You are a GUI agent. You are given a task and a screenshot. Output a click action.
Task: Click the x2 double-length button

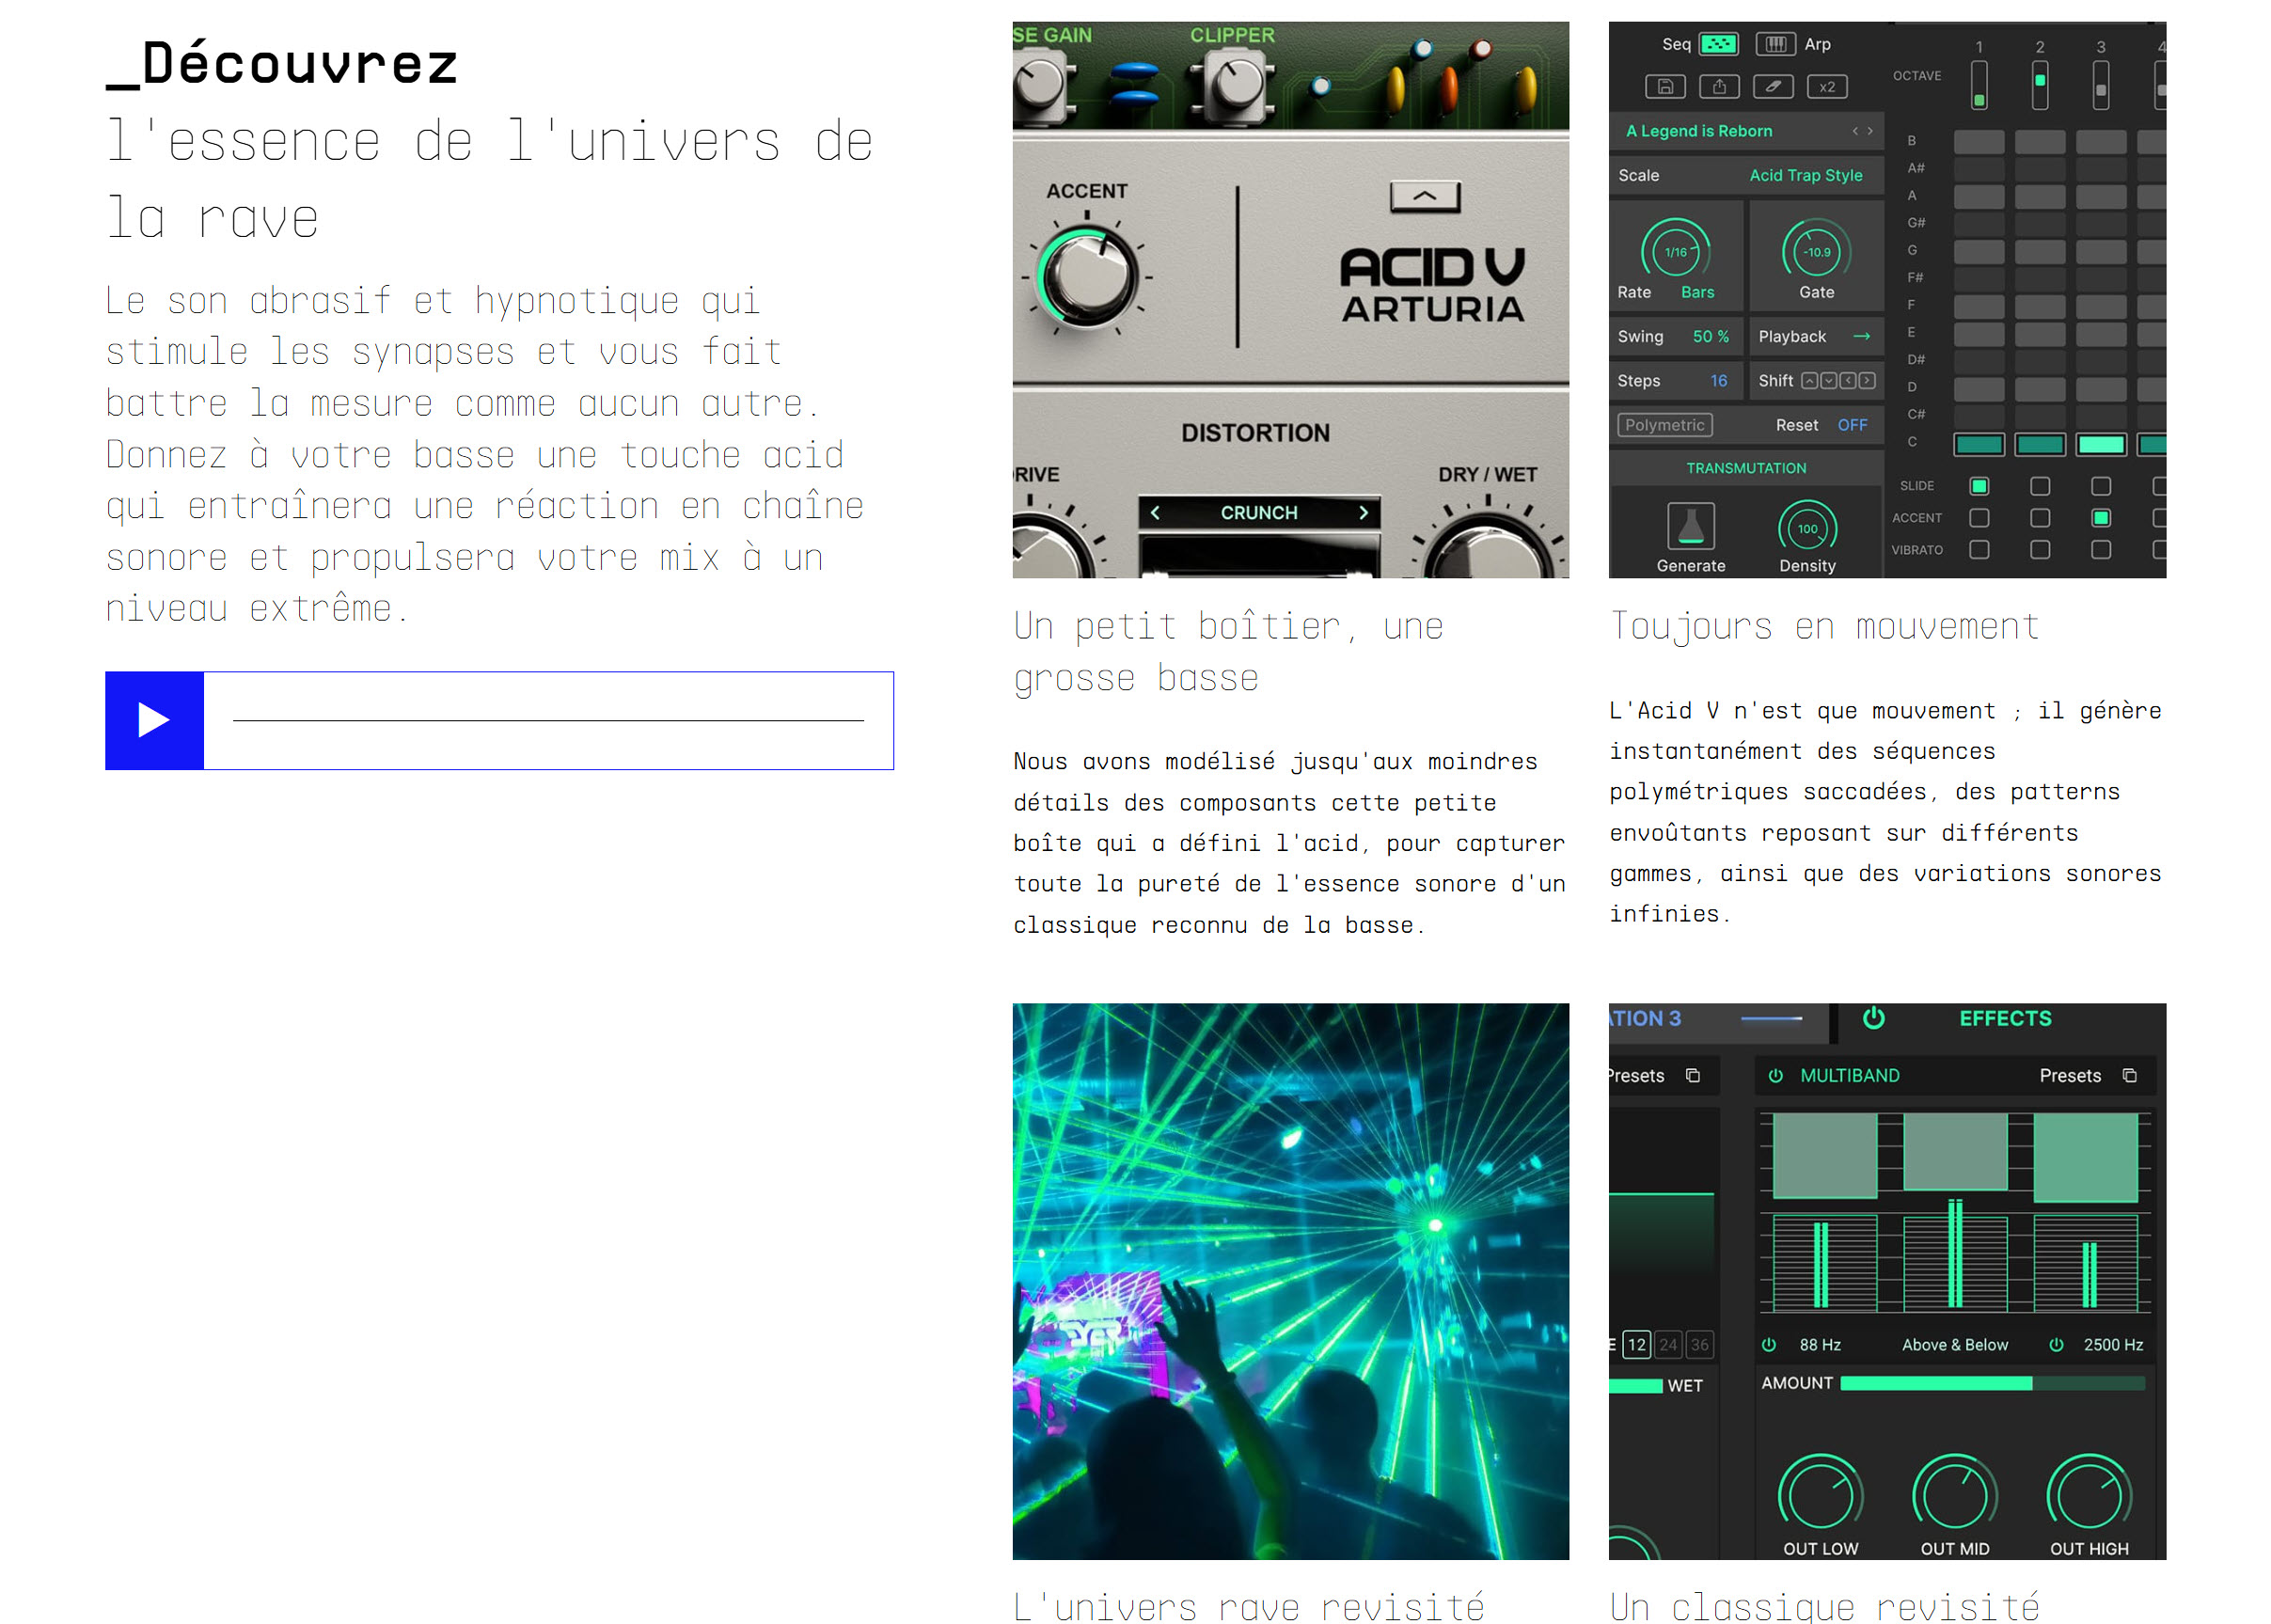tap(1827, 87)
